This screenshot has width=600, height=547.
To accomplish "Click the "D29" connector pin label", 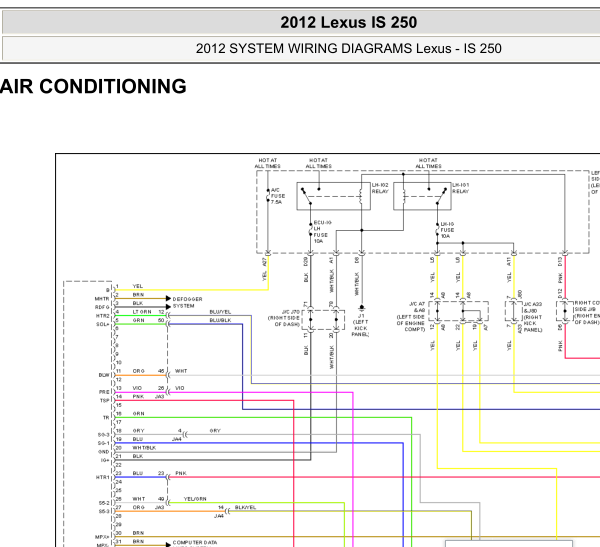I will [x=306, y=261].
